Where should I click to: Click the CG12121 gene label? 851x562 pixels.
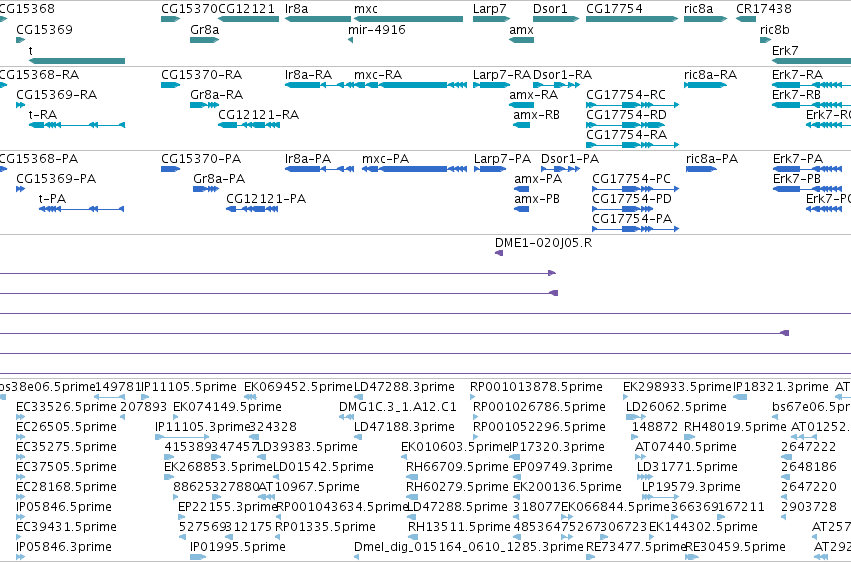246,9
